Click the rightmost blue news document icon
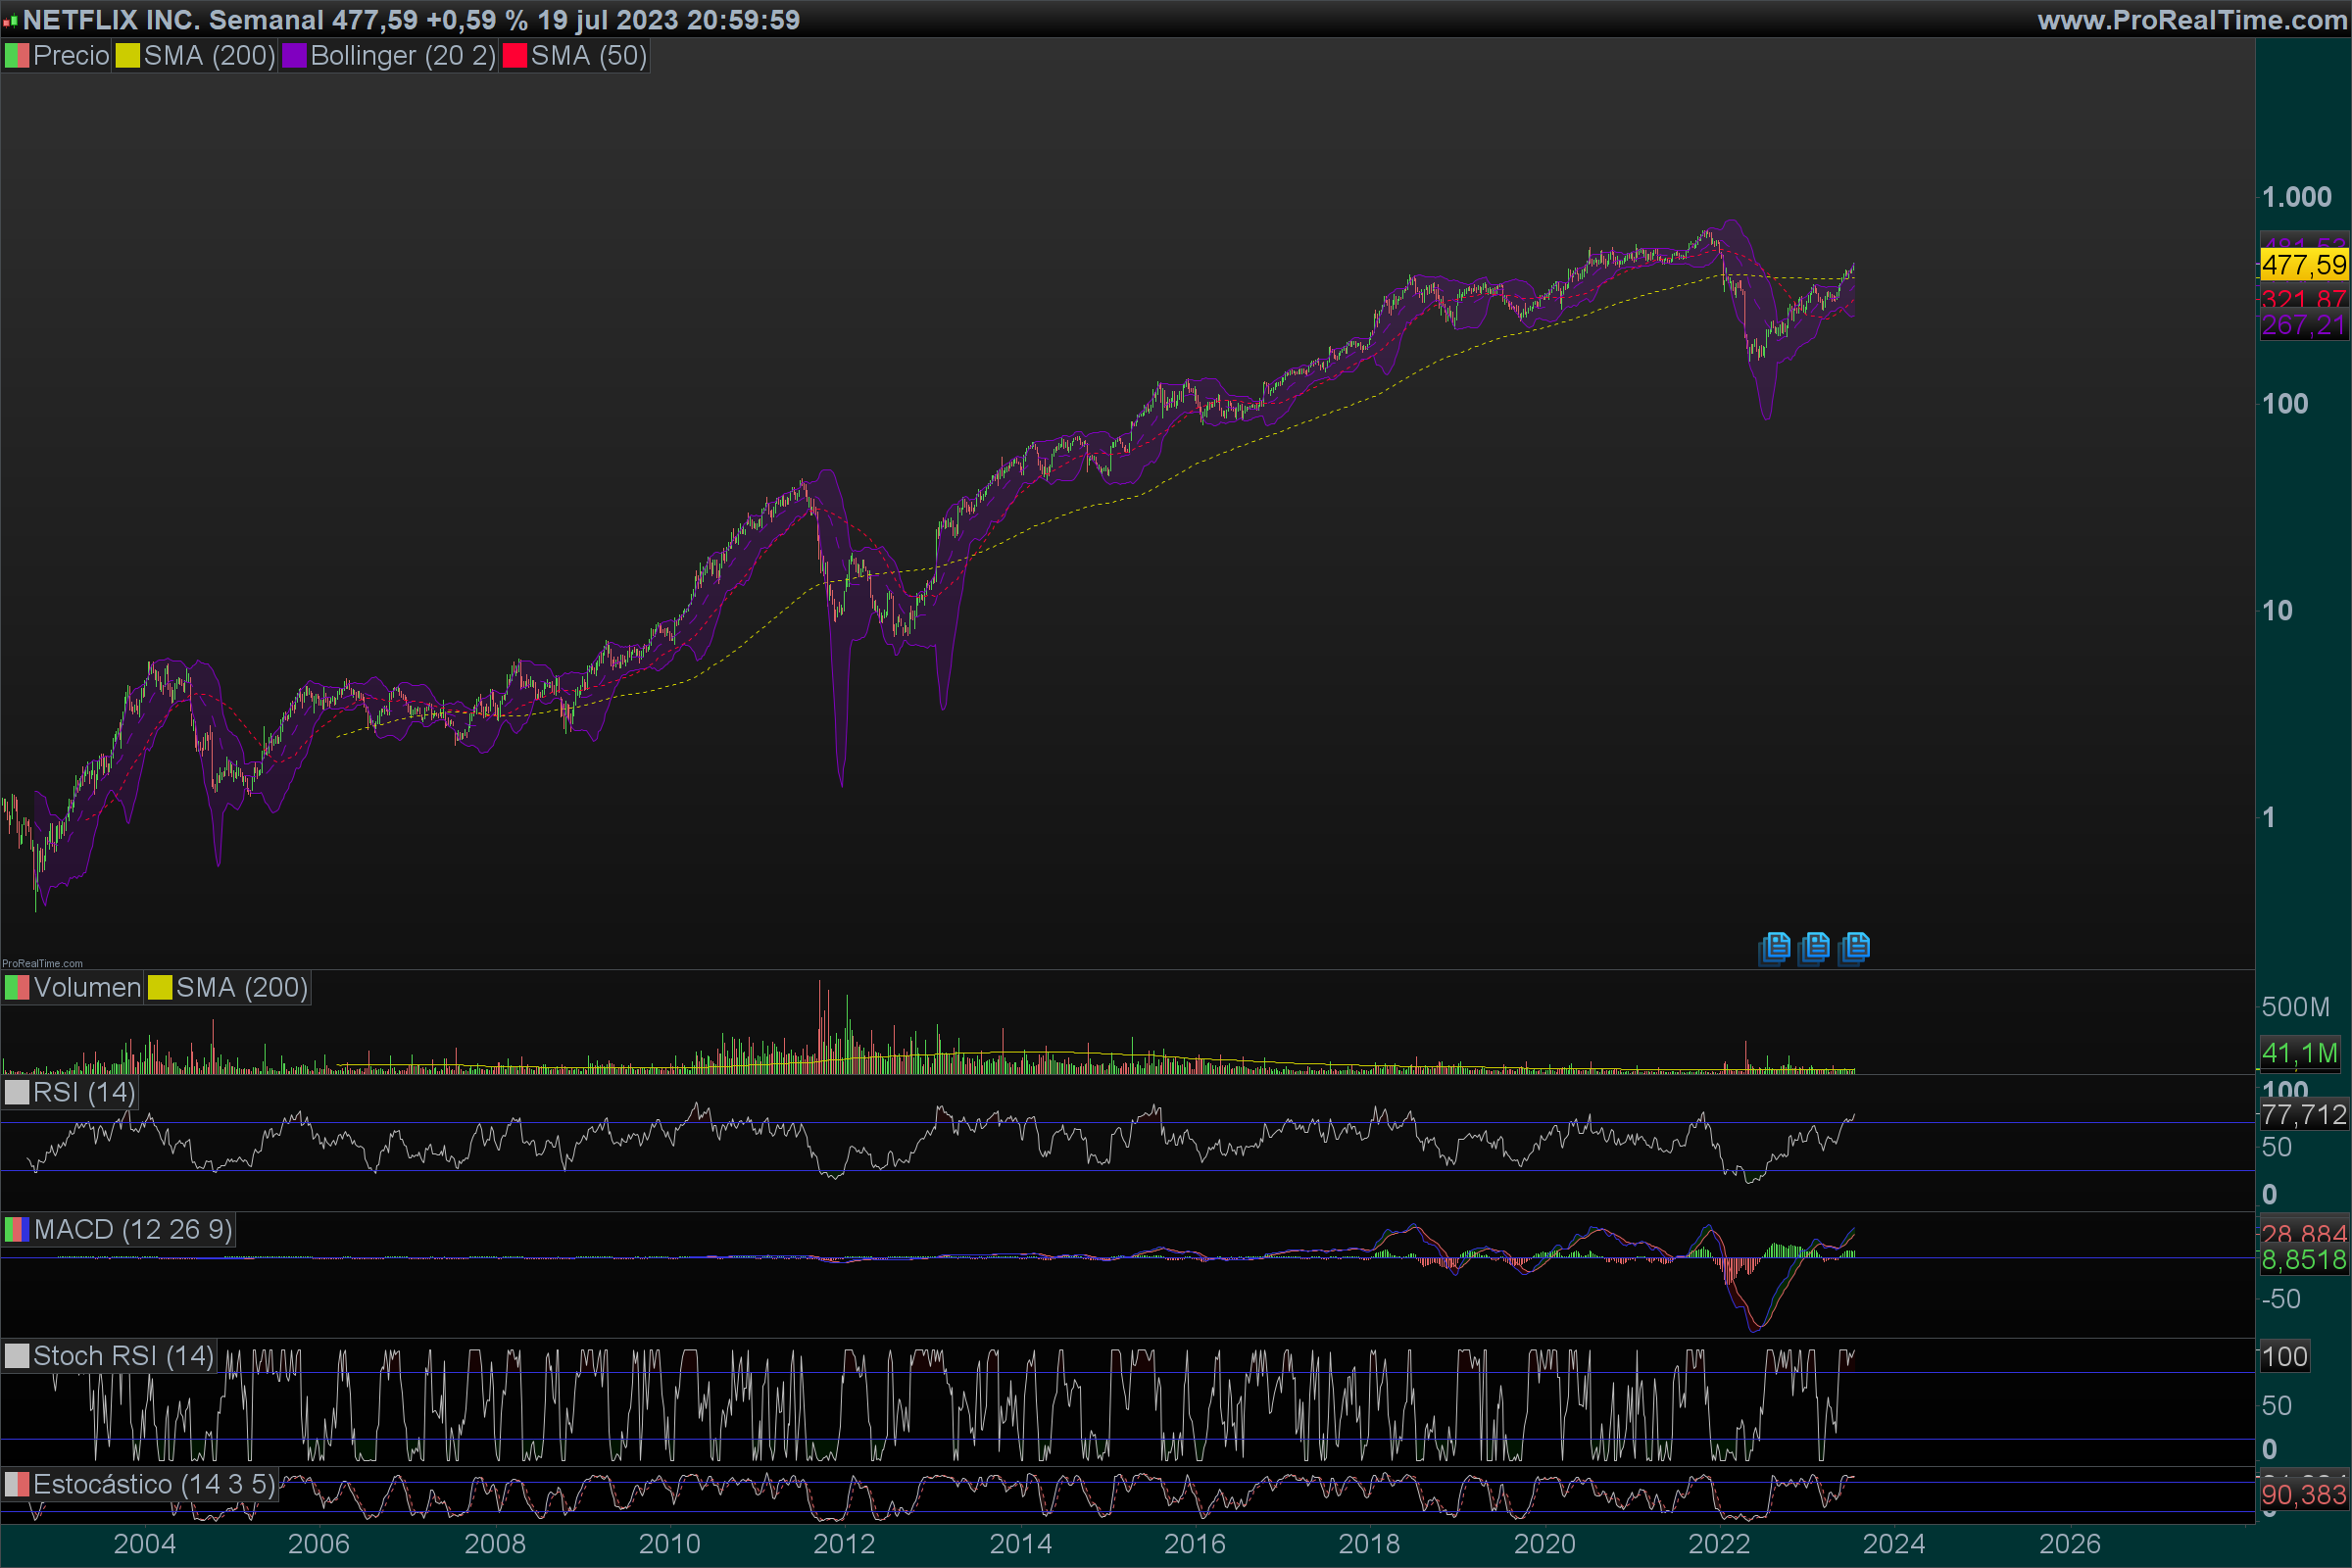 (1854, 946)
